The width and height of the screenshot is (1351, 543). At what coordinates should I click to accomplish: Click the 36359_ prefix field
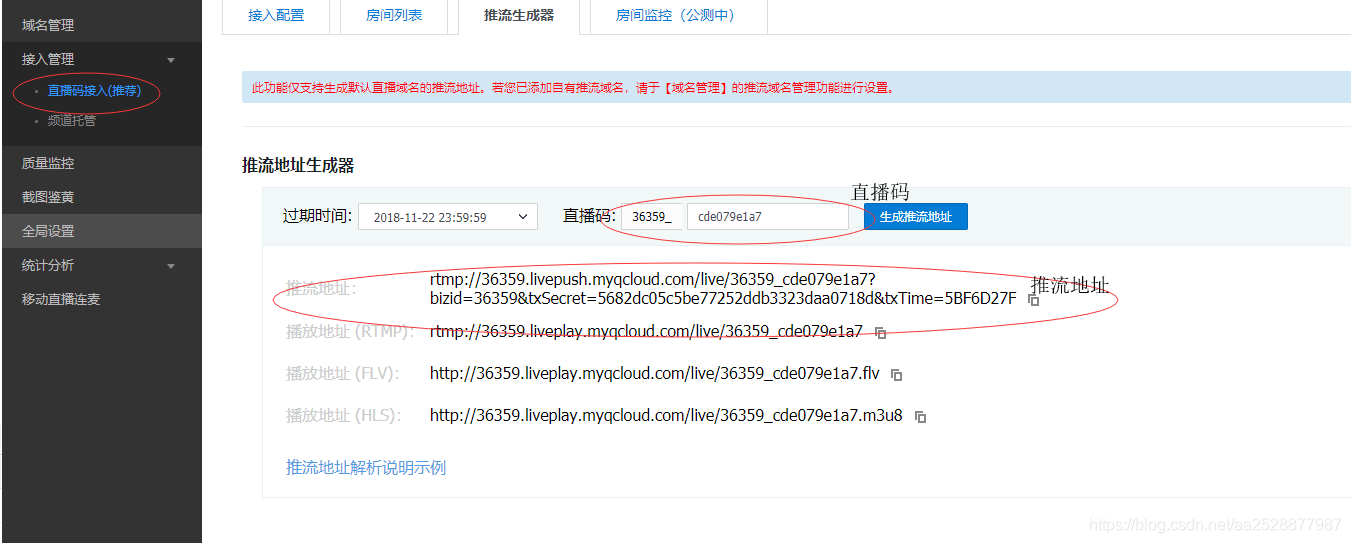(652, 217)
